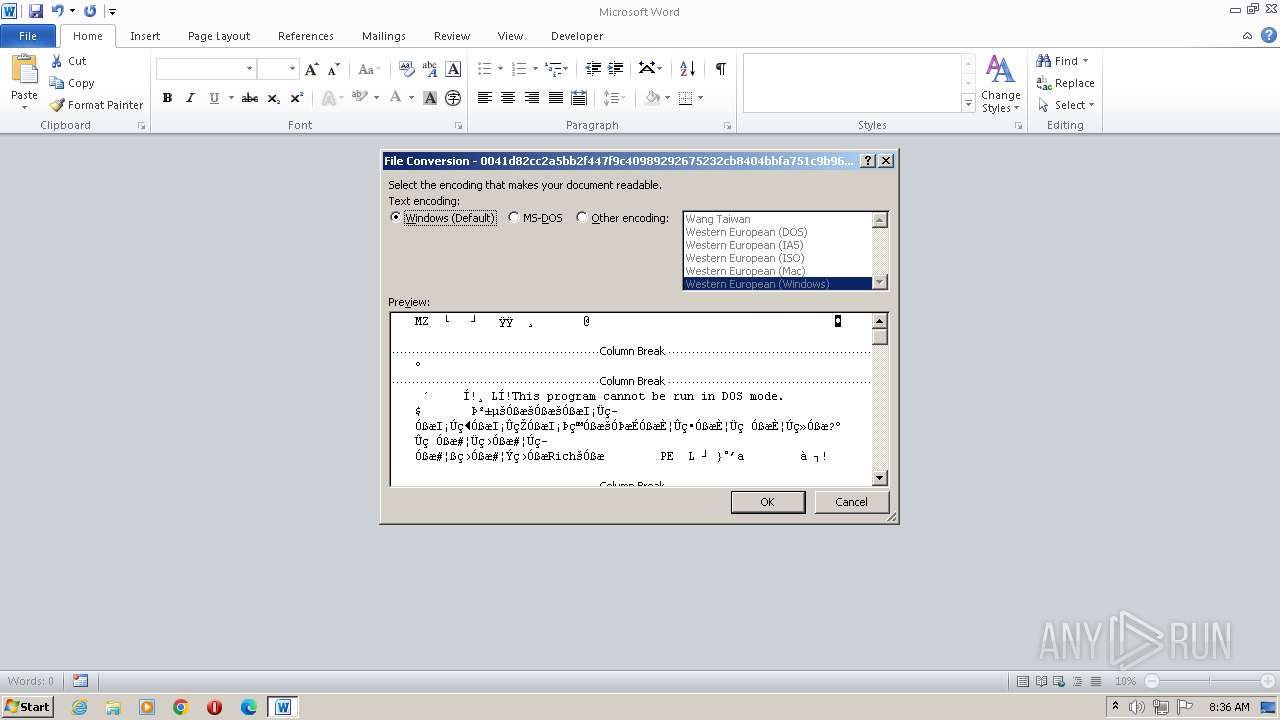This screenshot has height=720, width=1280.
Task: Click the Copy icon
Action: [57, 83]
